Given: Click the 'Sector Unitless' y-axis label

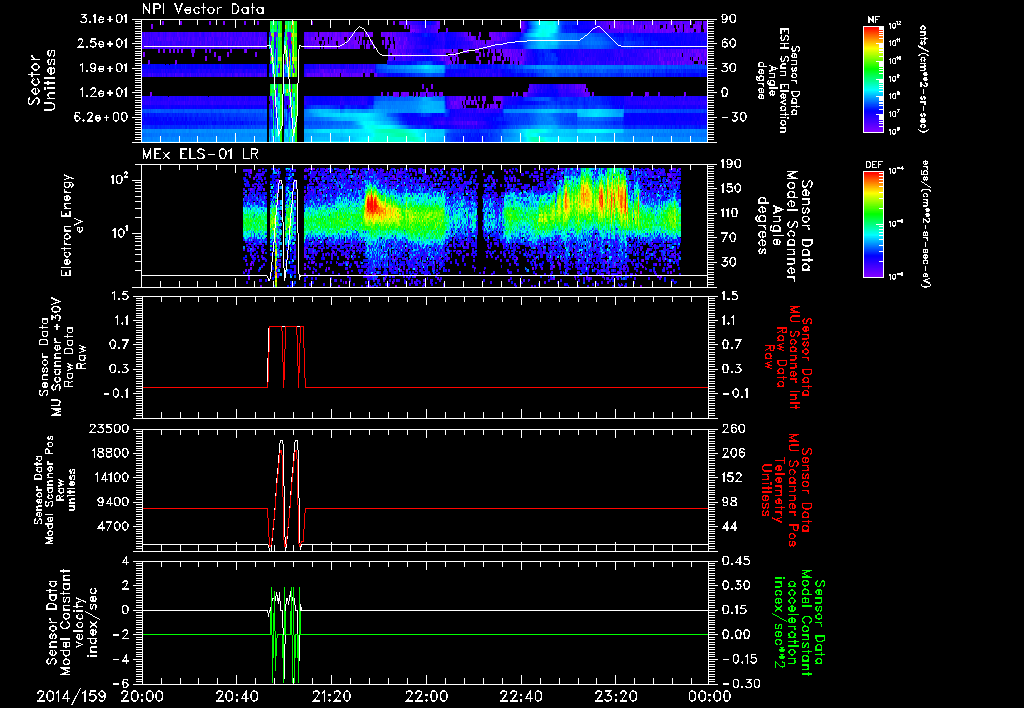Looking at the screenshot, I should pyautogui.click(x=42, y=81).
